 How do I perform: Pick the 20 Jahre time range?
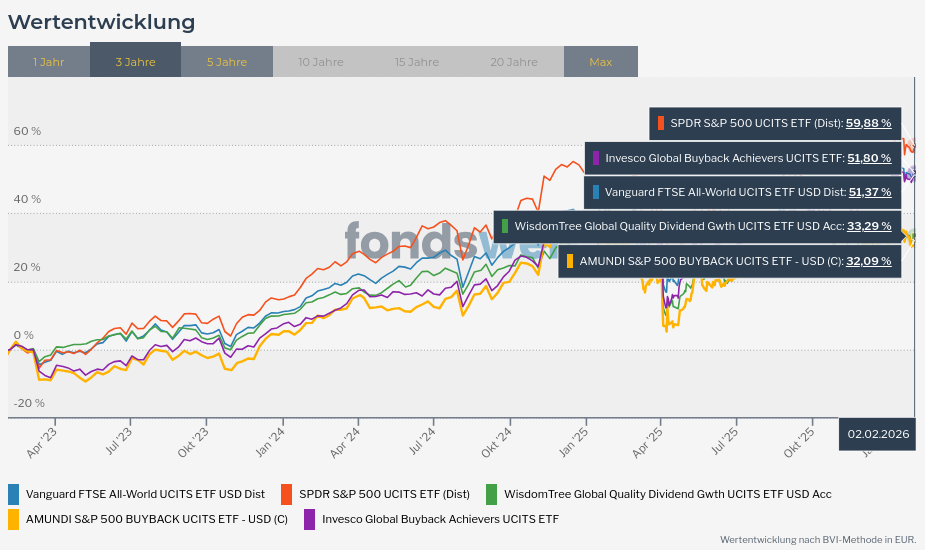[x=514, y=61]
